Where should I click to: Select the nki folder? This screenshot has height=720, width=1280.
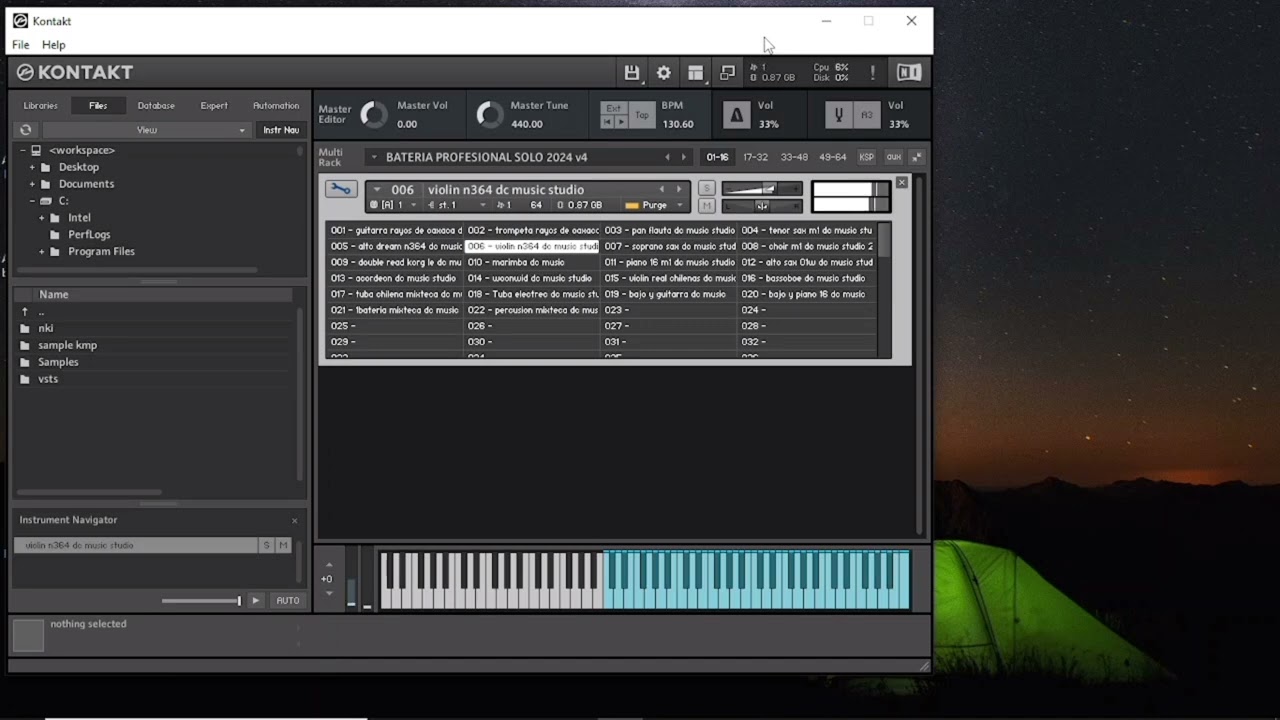click(x=46, y=328)
